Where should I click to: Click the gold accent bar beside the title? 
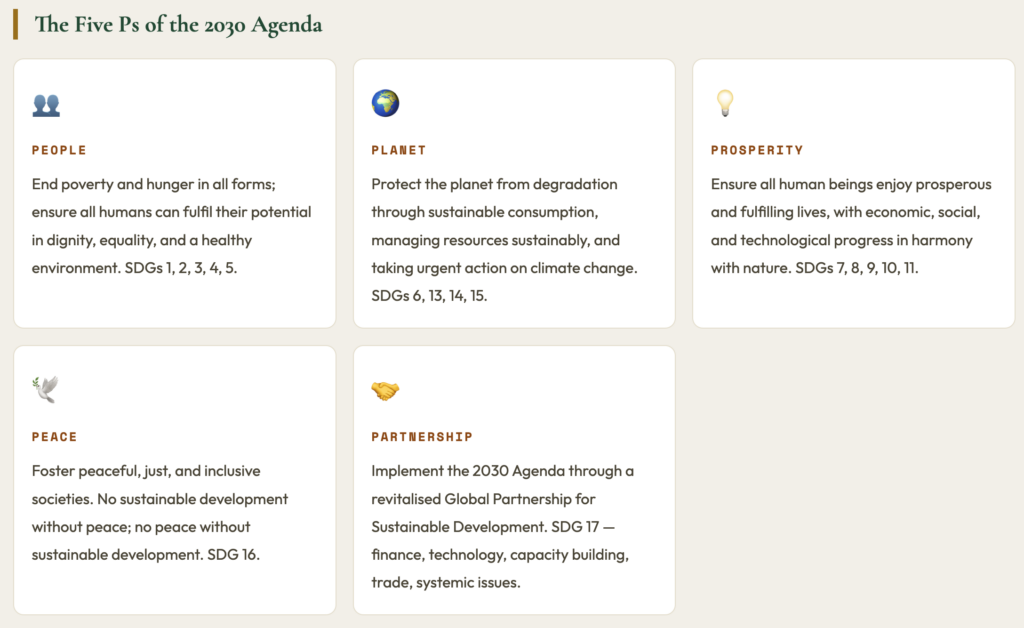click(x=16, y=25)
